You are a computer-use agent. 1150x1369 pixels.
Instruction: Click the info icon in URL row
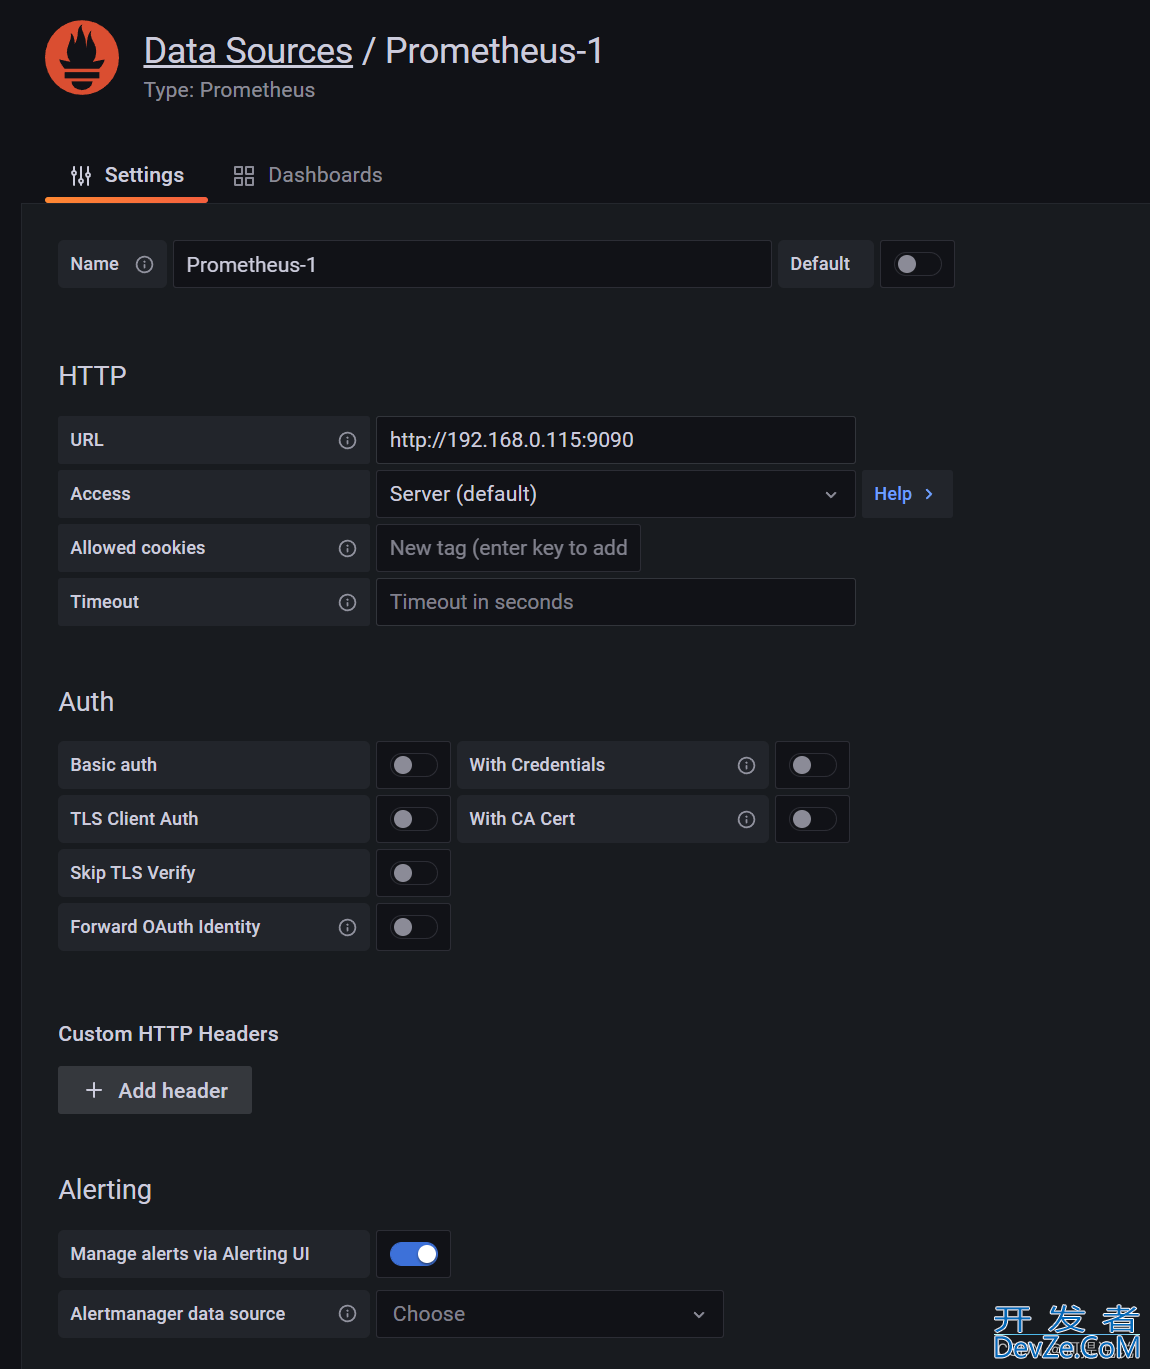(x=347, y=440)
